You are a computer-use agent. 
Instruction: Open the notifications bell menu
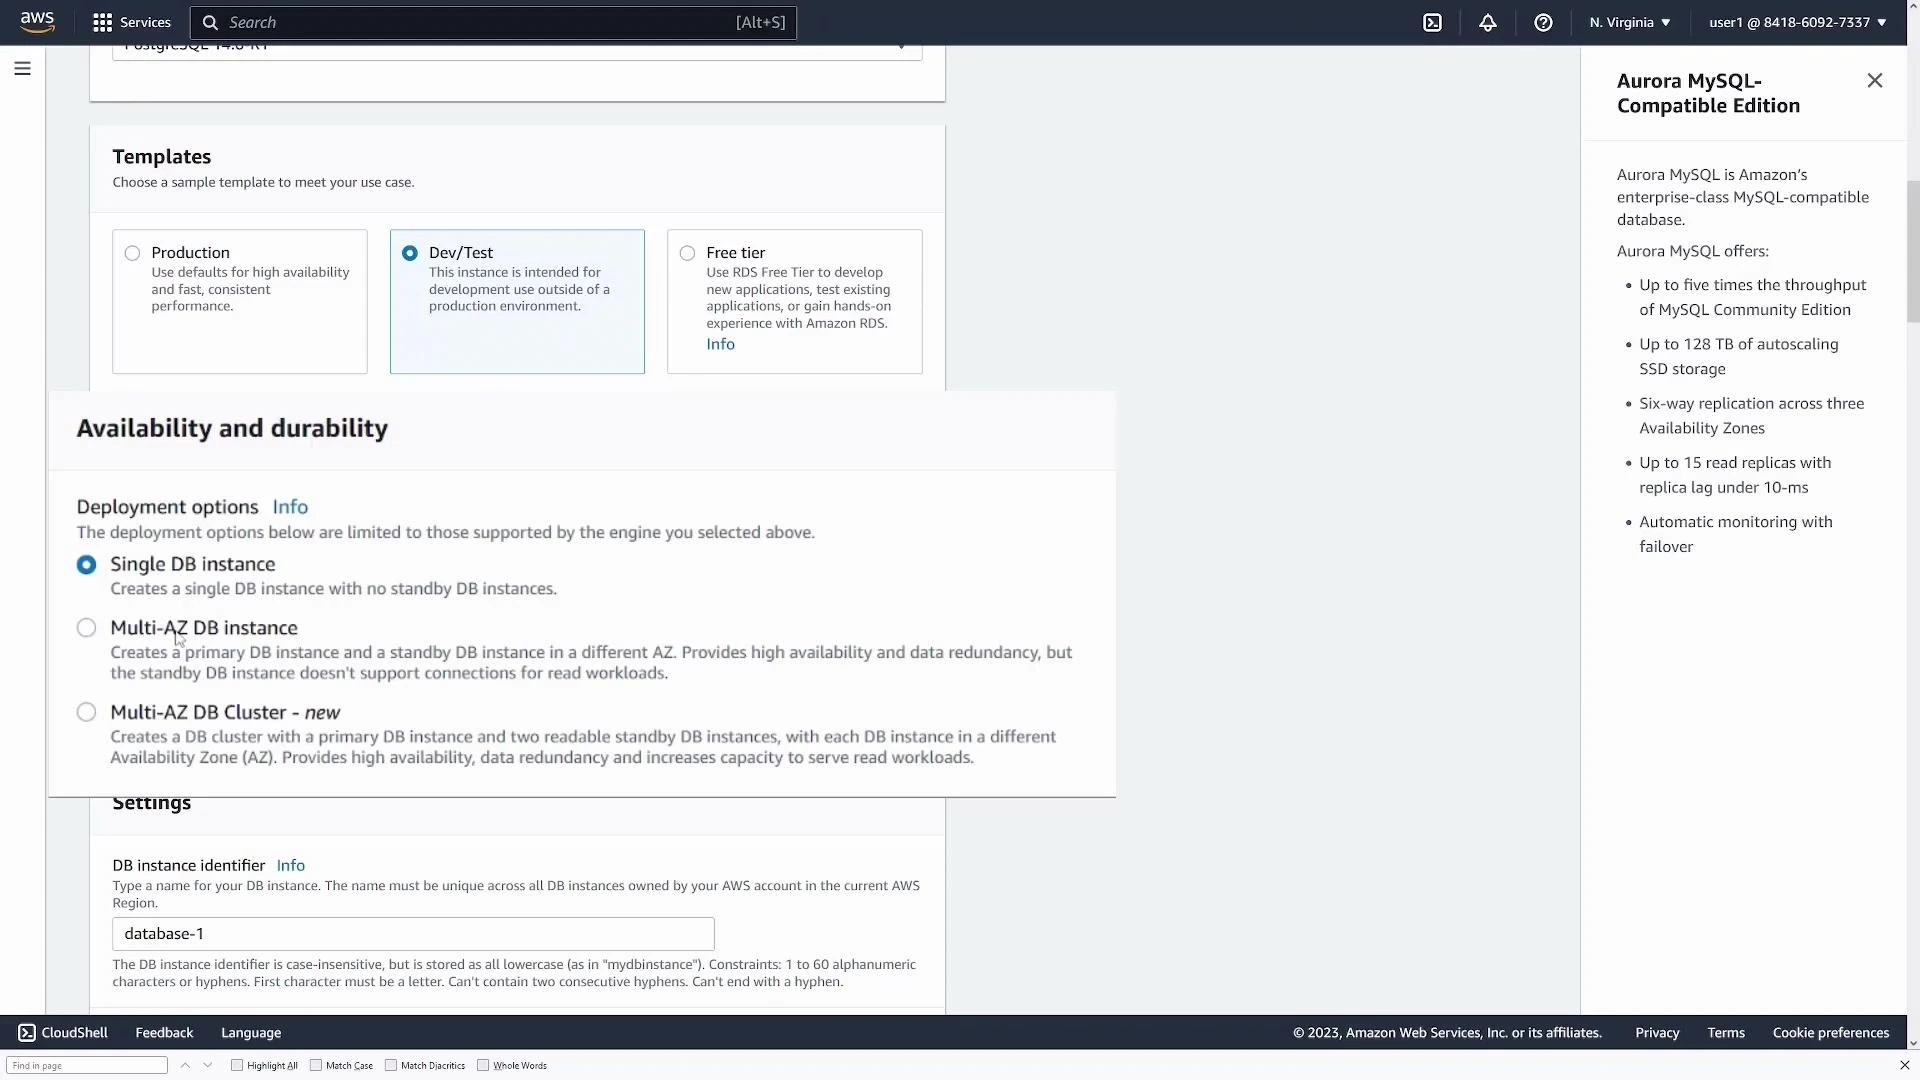[1487, 22]
